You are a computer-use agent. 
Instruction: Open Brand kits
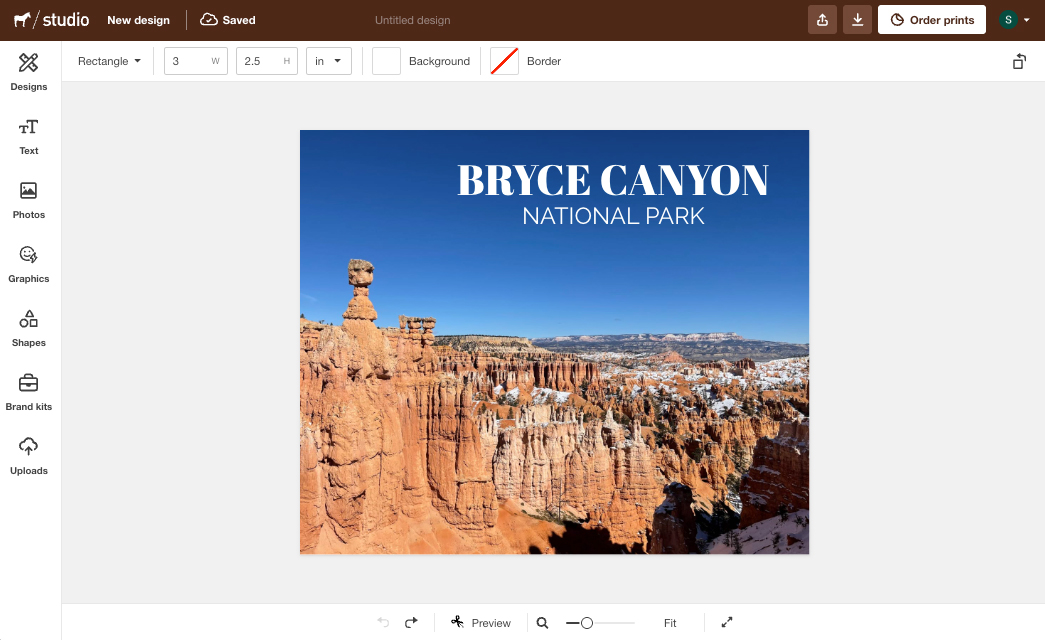click(x=28, y=391)
